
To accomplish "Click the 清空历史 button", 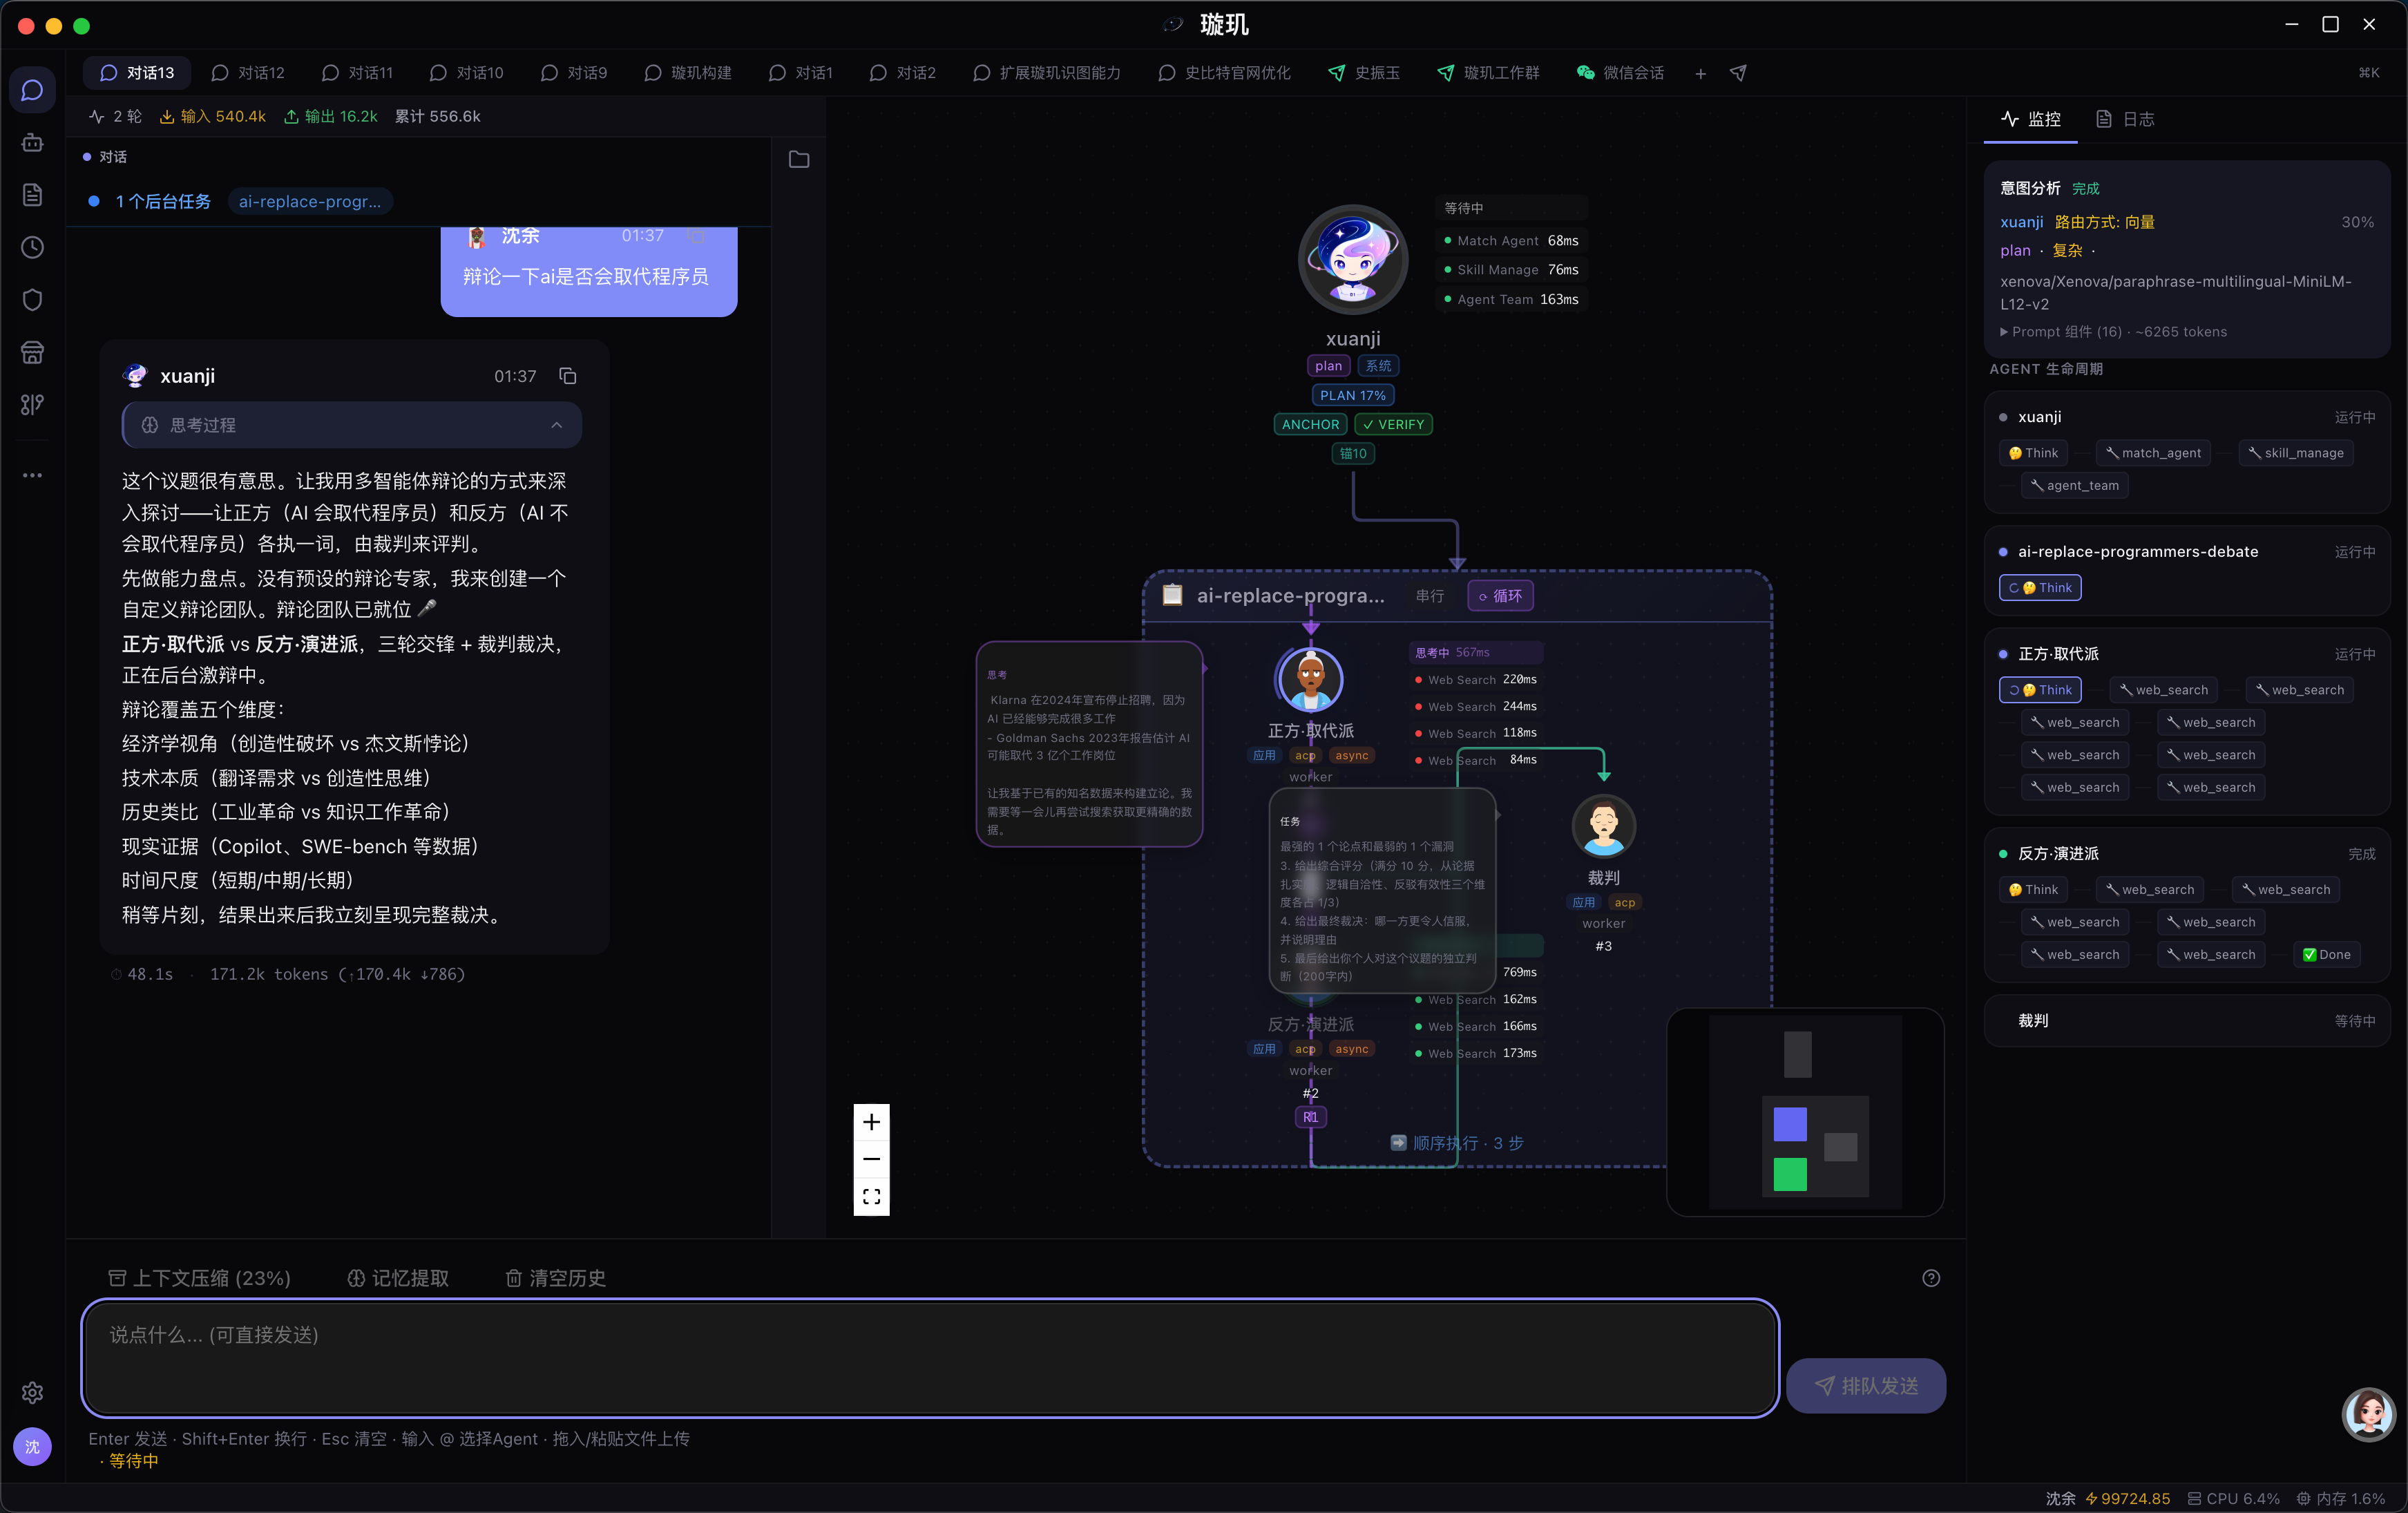I will point(555,1278).
